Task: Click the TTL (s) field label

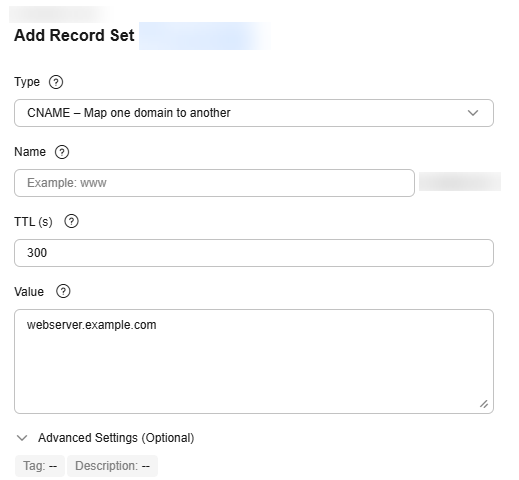Action: click(x=33, y=222)
